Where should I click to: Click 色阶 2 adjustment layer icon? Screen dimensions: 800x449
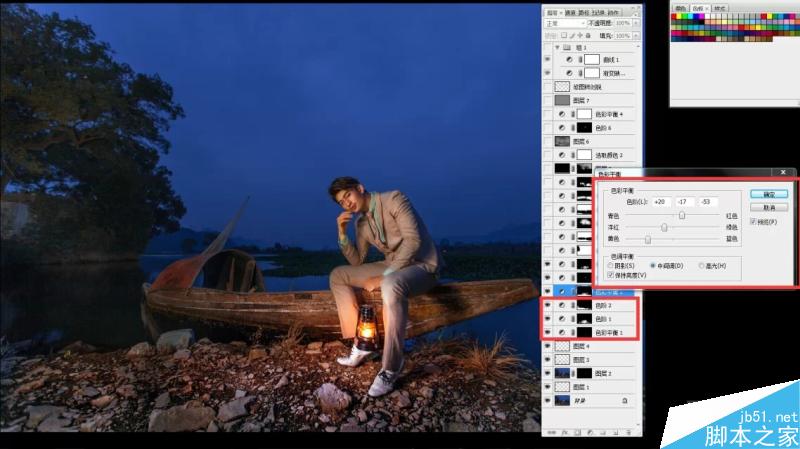click(x=562, y=305)
